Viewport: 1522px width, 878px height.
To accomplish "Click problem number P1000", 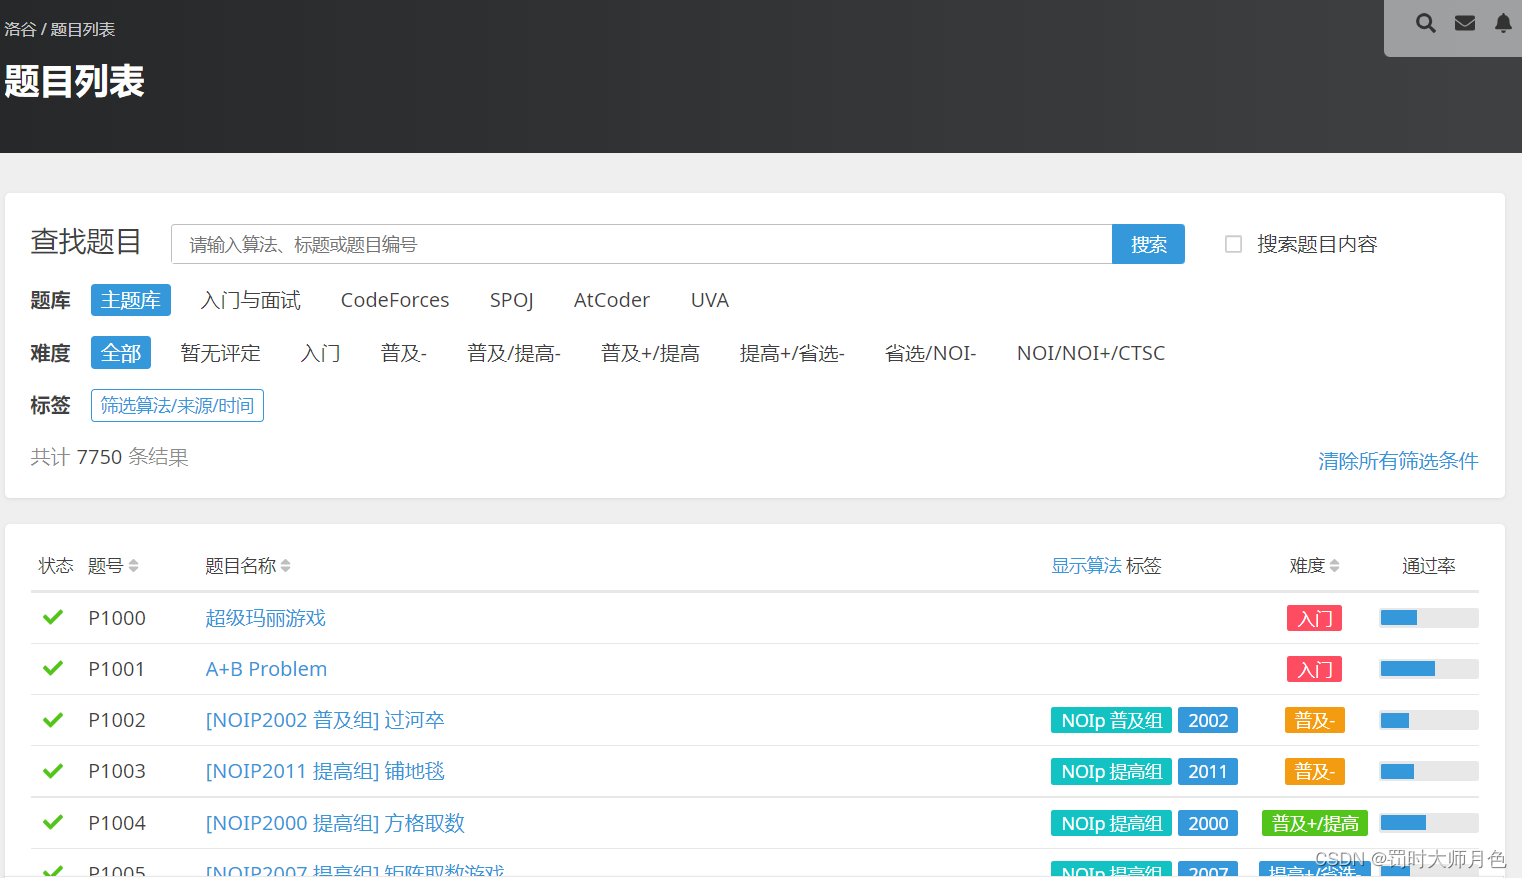I will (117, 618).
